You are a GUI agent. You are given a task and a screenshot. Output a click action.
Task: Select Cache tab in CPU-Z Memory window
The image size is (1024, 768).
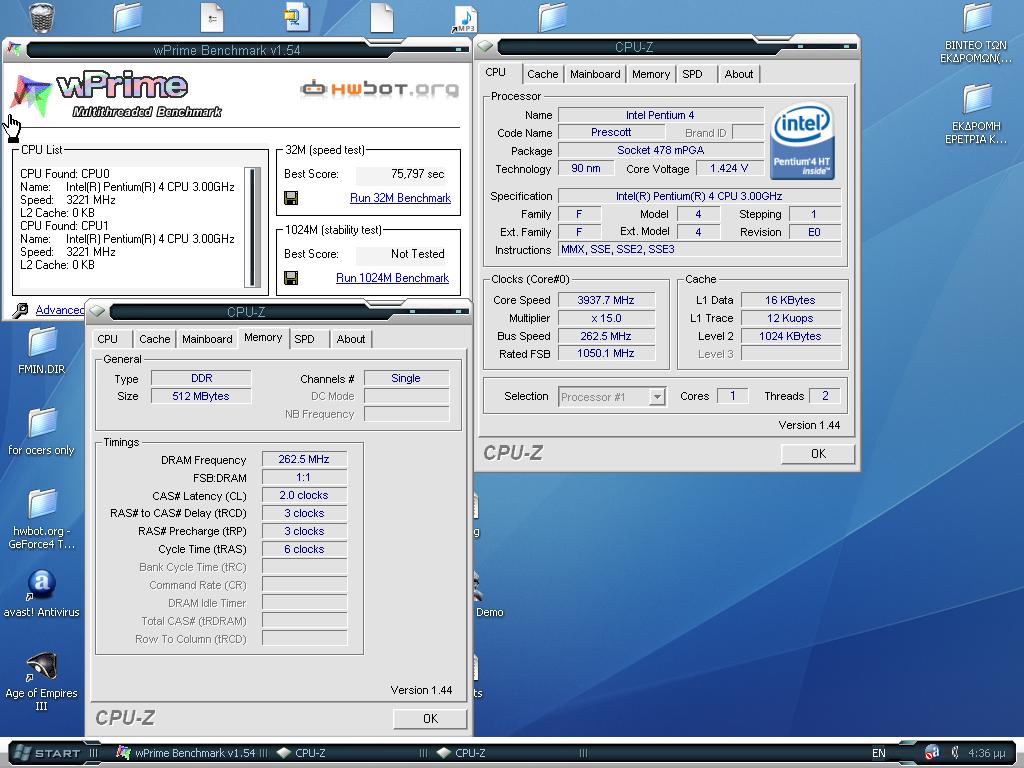click(155, 339)
